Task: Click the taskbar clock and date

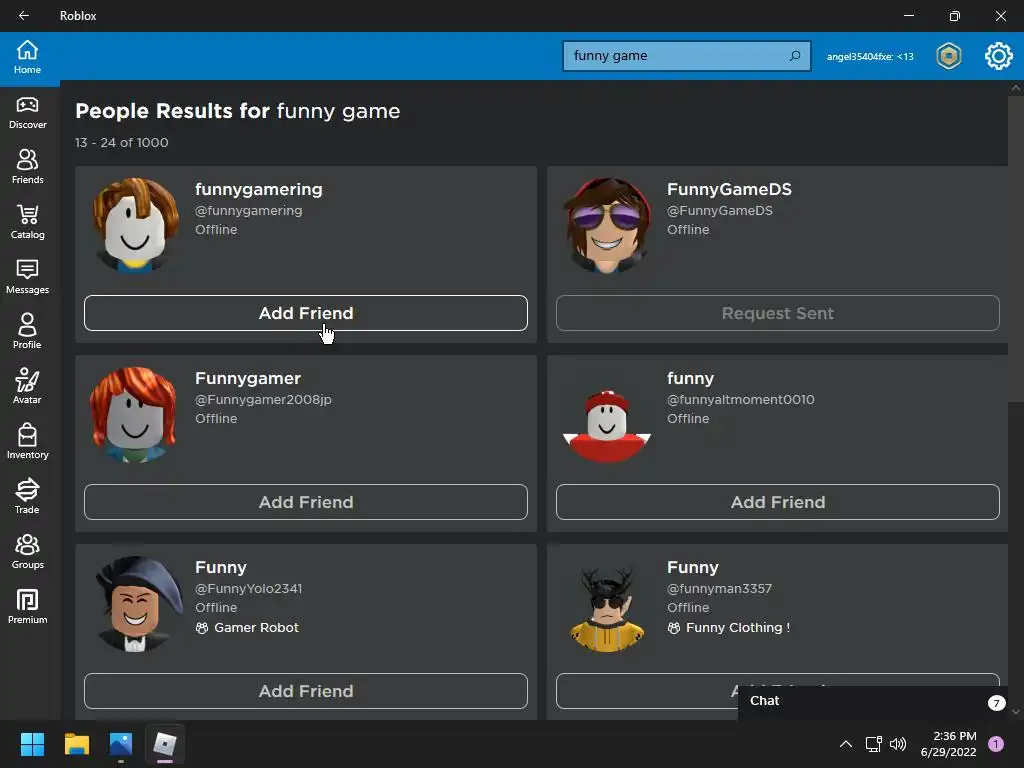Action: click(948, 744)
